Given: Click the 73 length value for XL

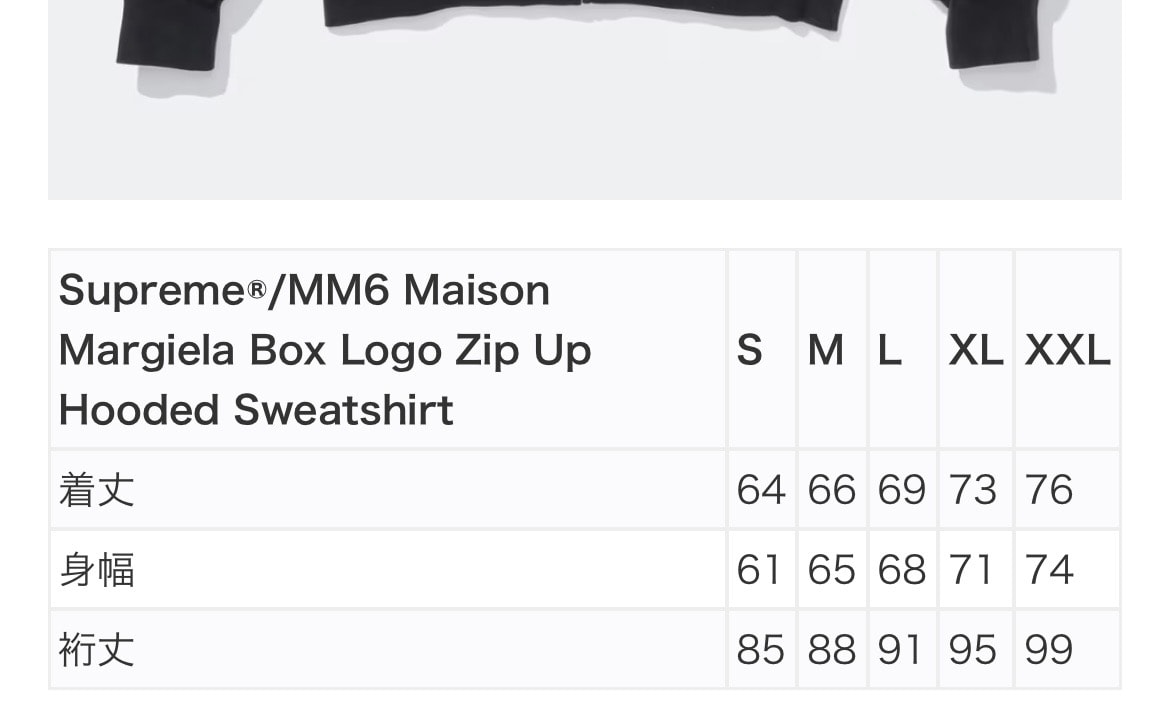Looking at the screenshot, I should (973, 490).
